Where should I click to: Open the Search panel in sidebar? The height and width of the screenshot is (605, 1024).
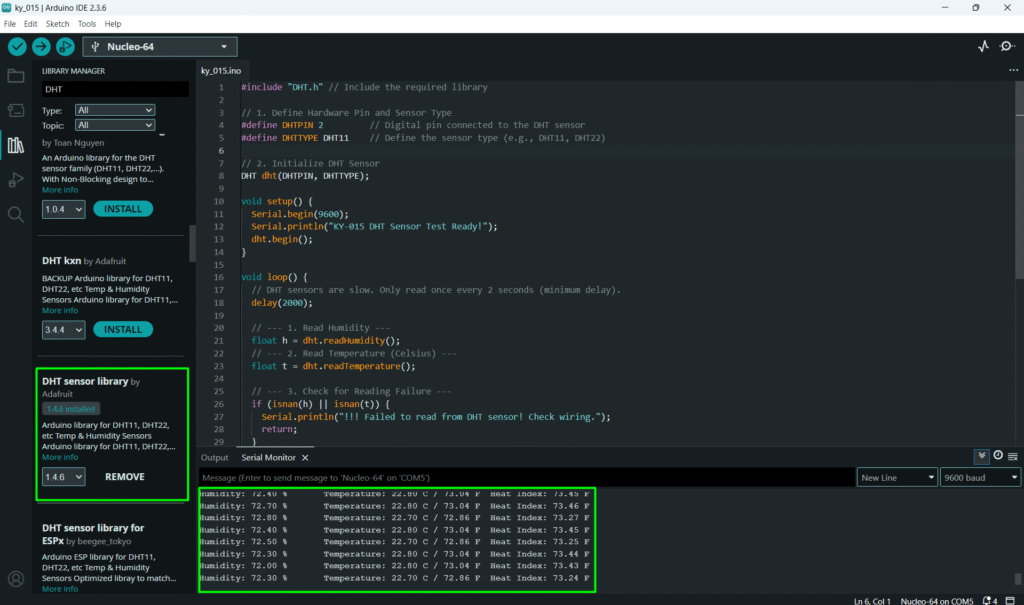(x=16, y=214)
